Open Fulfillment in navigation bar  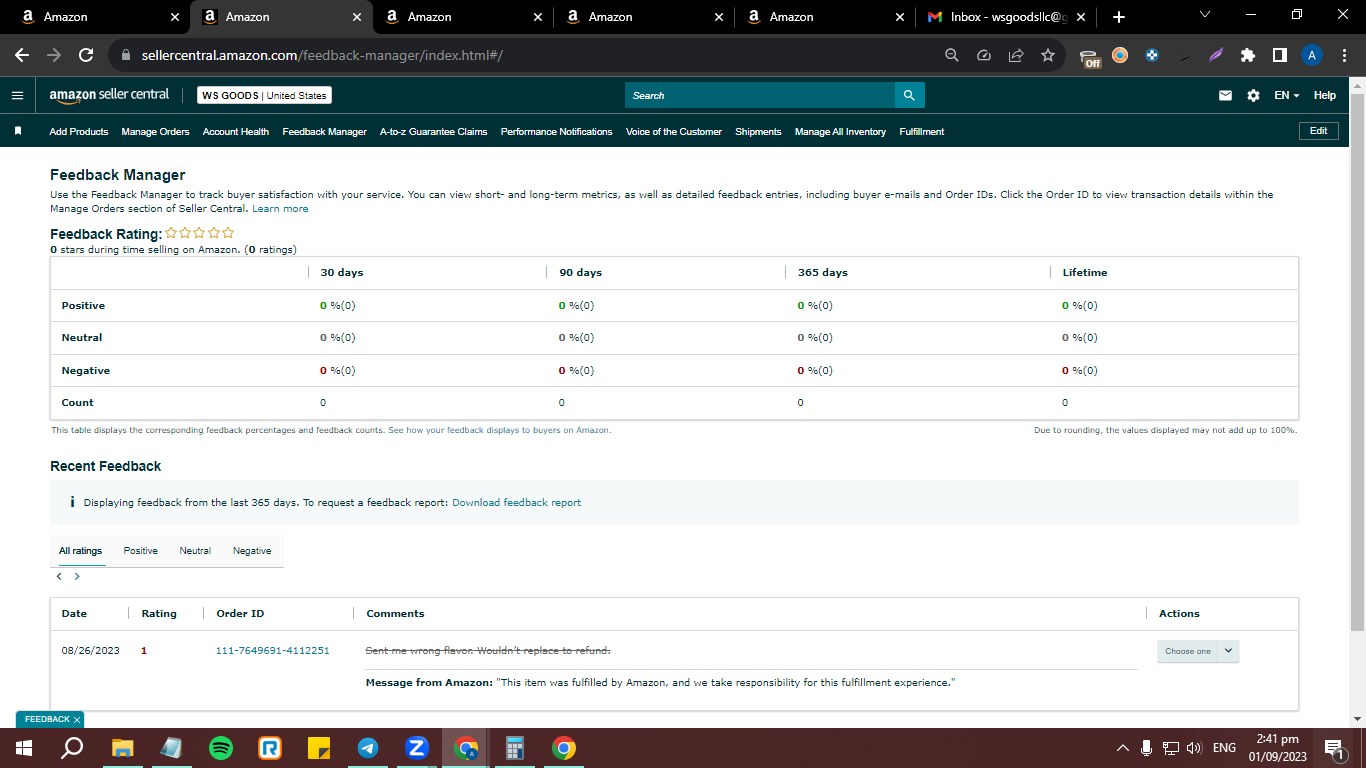[922, 132]
